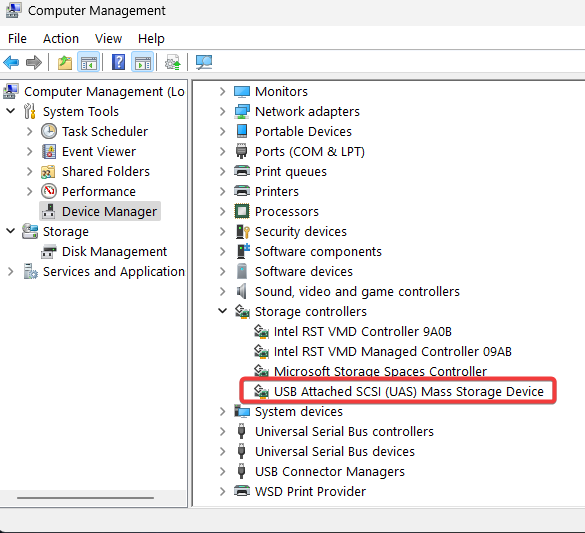This screenshot has width=585, height=533.
Task: Select Software components label
Action: [318, 251]
